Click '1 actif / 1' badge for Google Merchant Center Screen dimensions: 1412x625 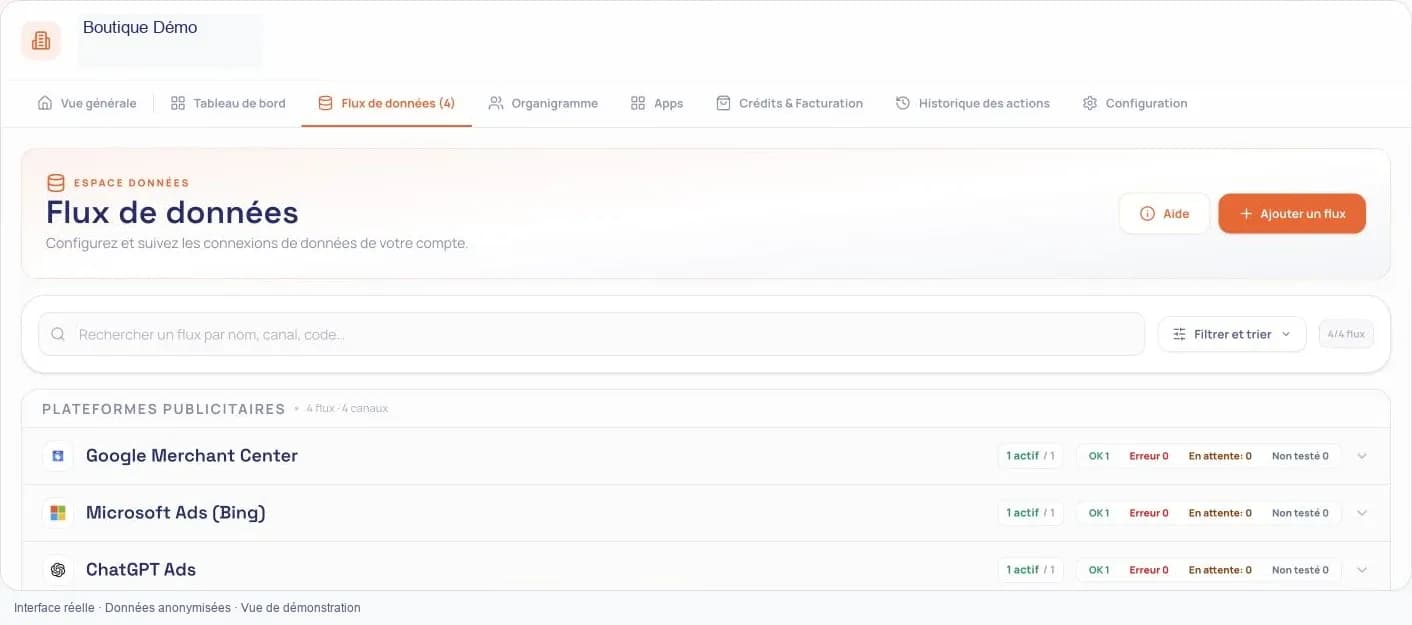(x=1030, y=456)
